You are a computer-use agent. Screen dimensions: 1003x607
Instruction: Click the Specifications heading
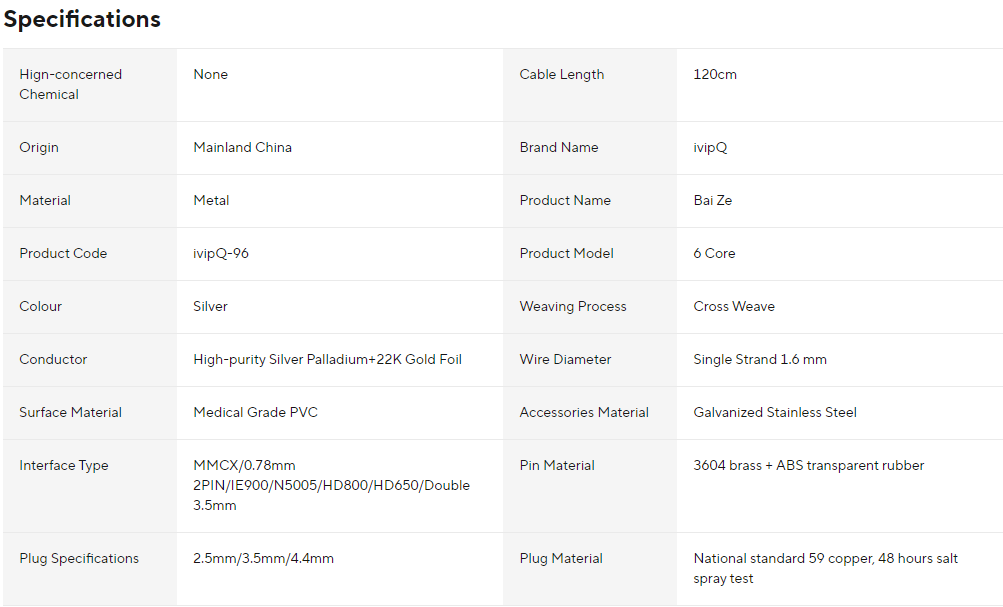pos(82,19)
